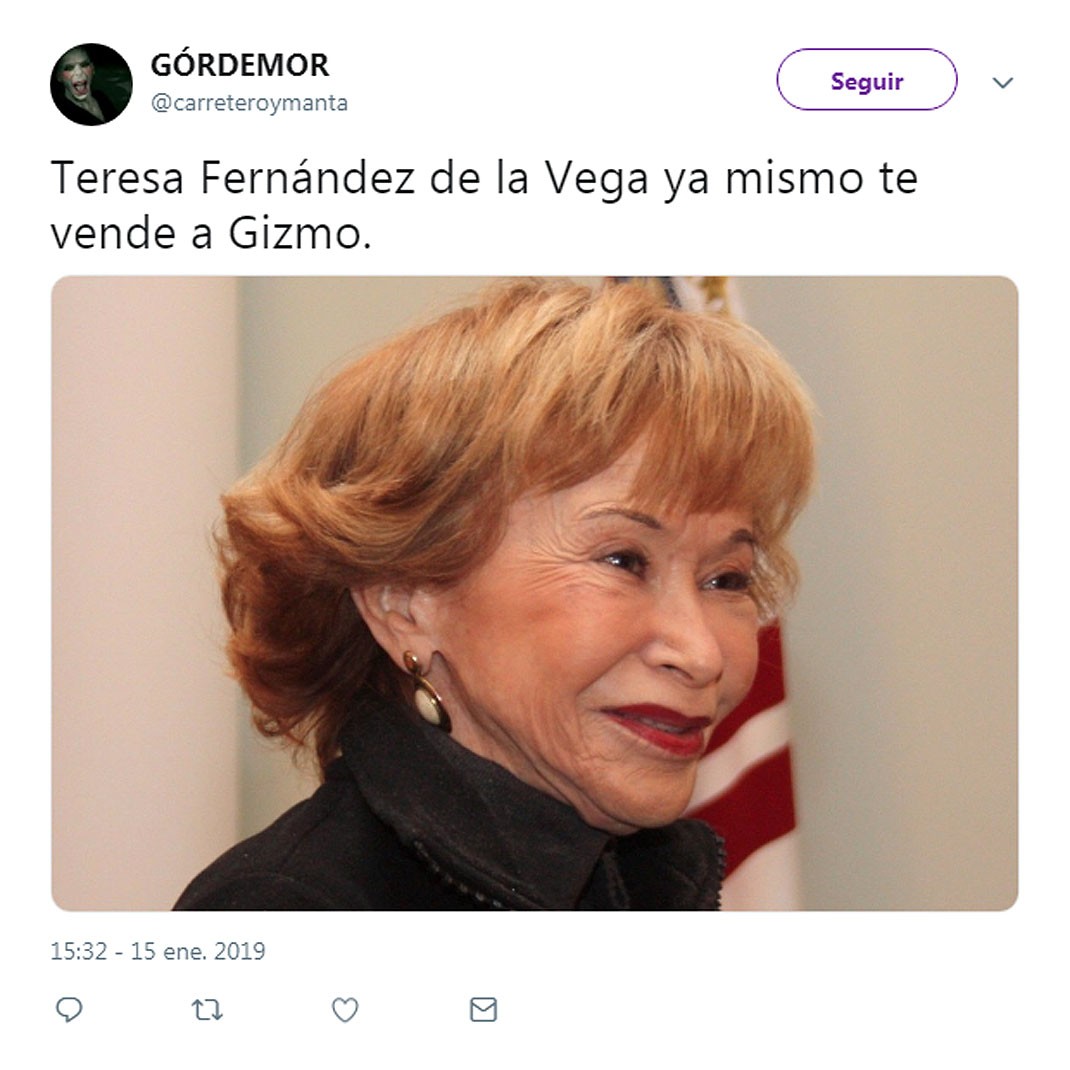Click the words 'ya mismo te' in tweet
The width and height of the screenshot is (1070, 1070).
[x=791, y=179]
